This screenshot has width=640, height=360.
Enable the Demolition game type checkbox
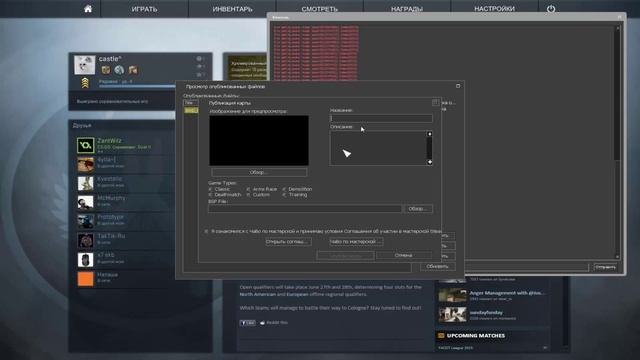(284, 189)
